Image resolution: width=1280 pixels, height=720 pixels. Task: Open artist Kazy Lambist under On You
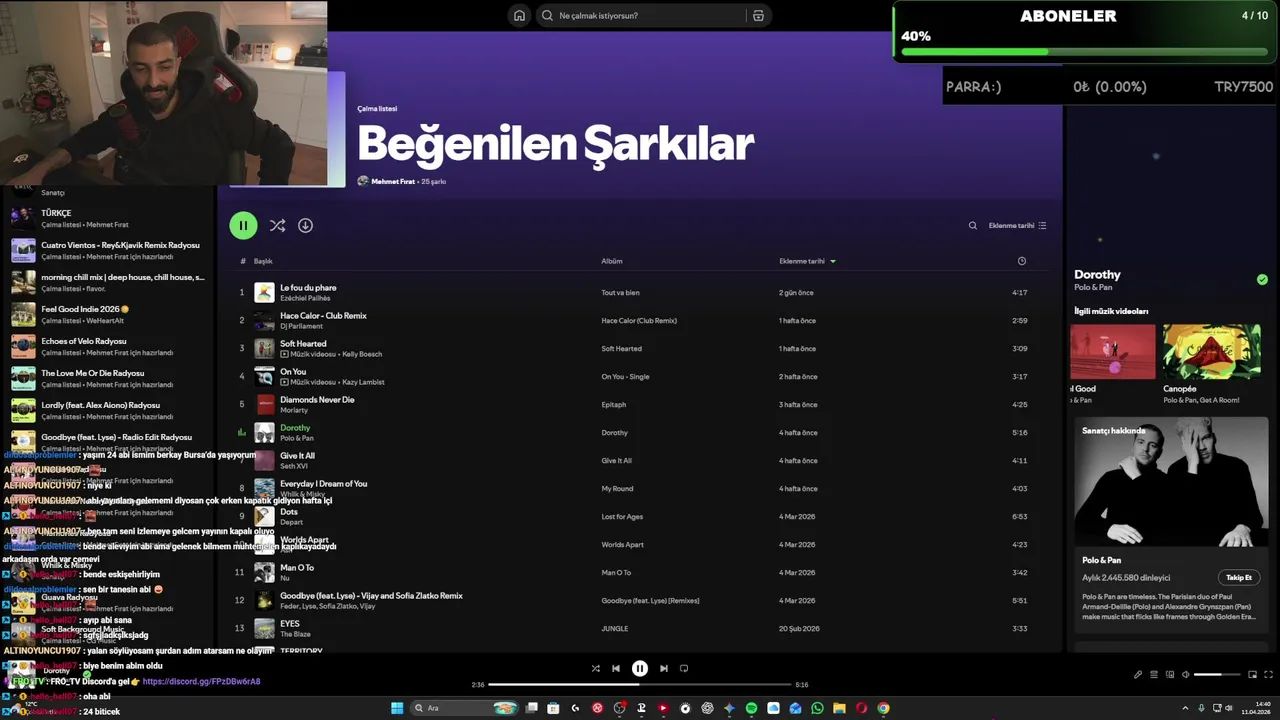tap(364, 382)
